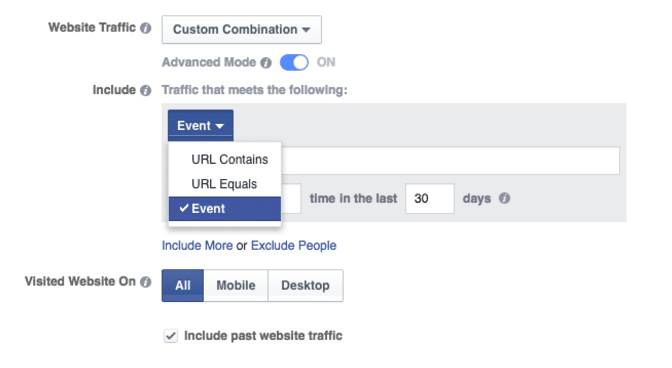Select the All device button
The height and width of the screenshot is (368, 672).
point(183,285)
